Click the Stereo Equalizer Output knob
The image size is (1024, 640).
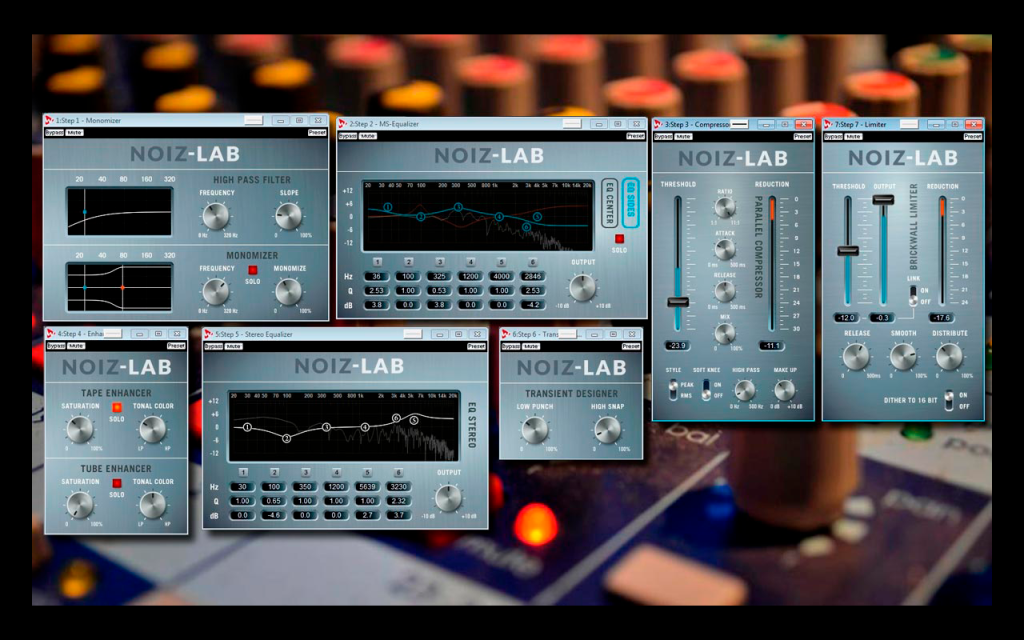449,498
